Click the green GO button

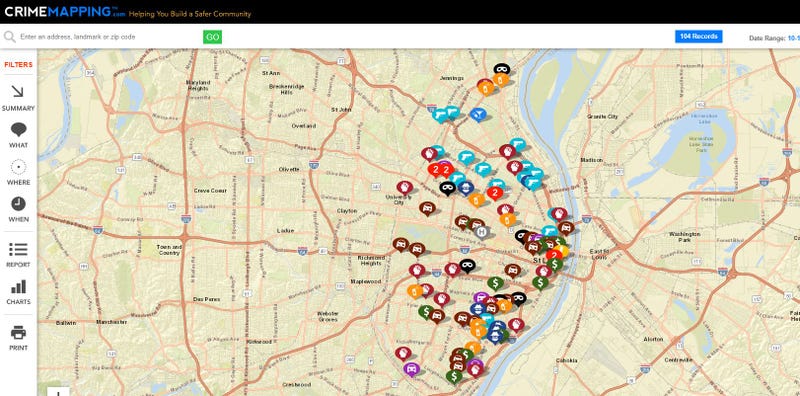click(x=212, y=37)
